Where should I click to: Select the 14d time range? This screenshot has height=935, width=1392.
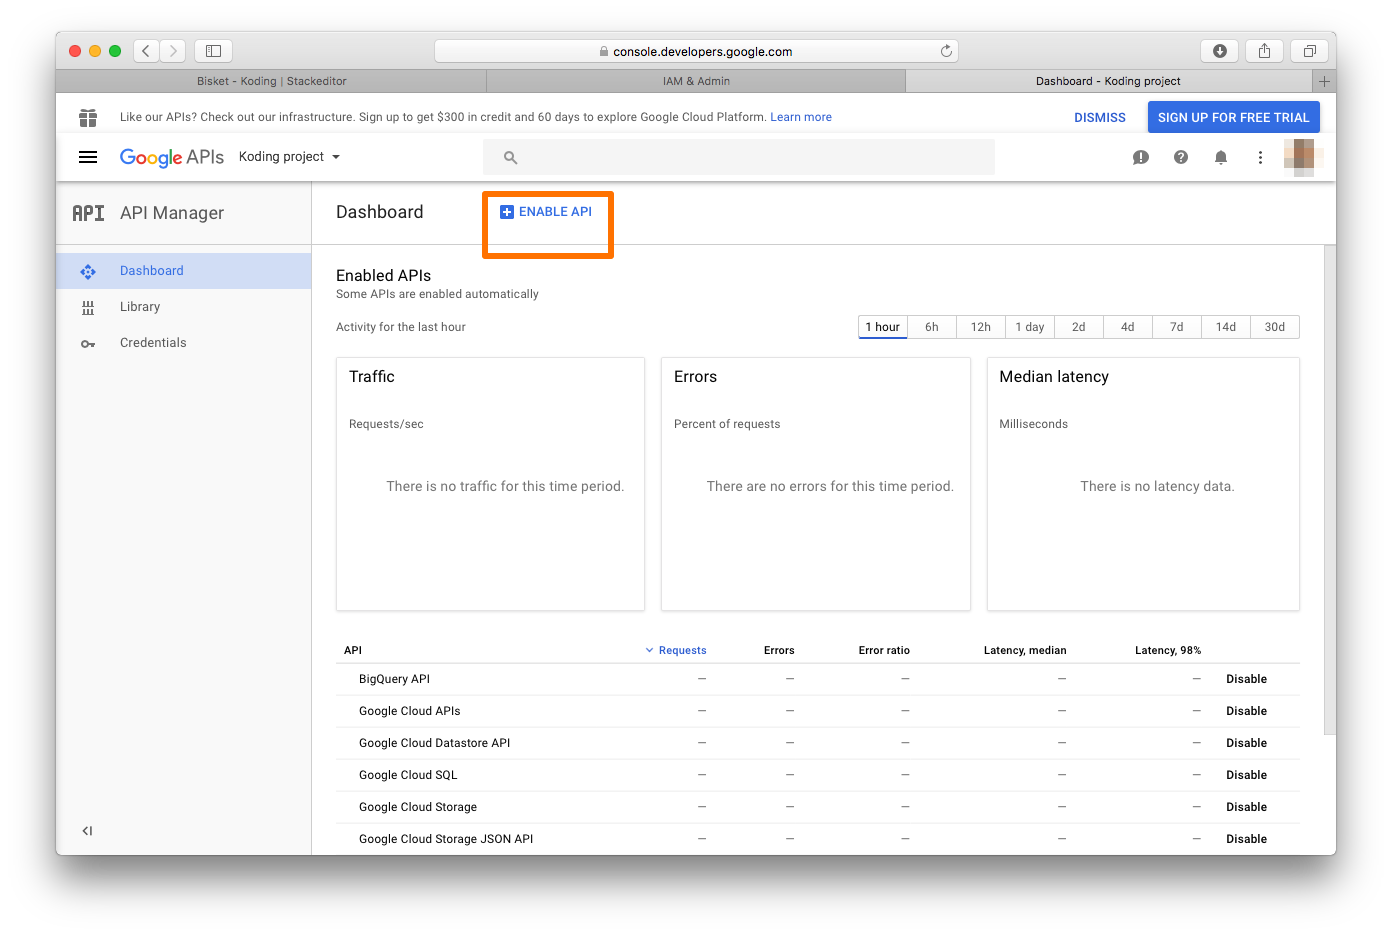(1226, 327)
